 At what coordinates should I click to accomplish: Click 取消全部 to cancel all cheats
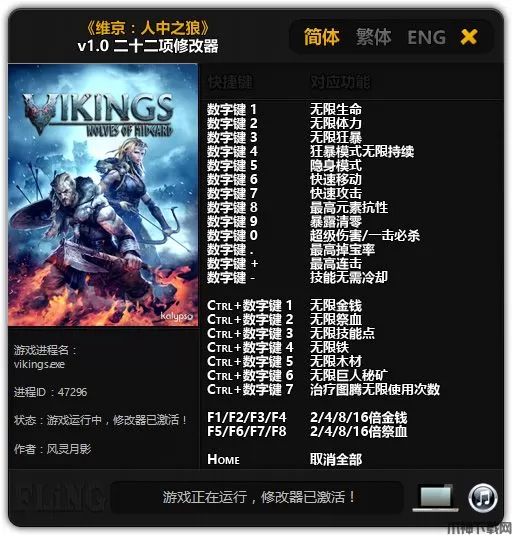pos(336,459)
